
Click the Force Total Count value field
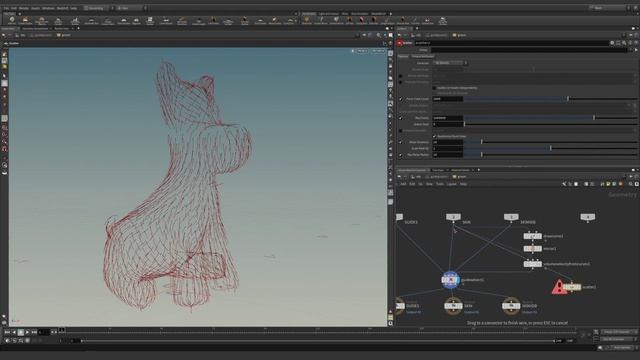pos(447,99)
